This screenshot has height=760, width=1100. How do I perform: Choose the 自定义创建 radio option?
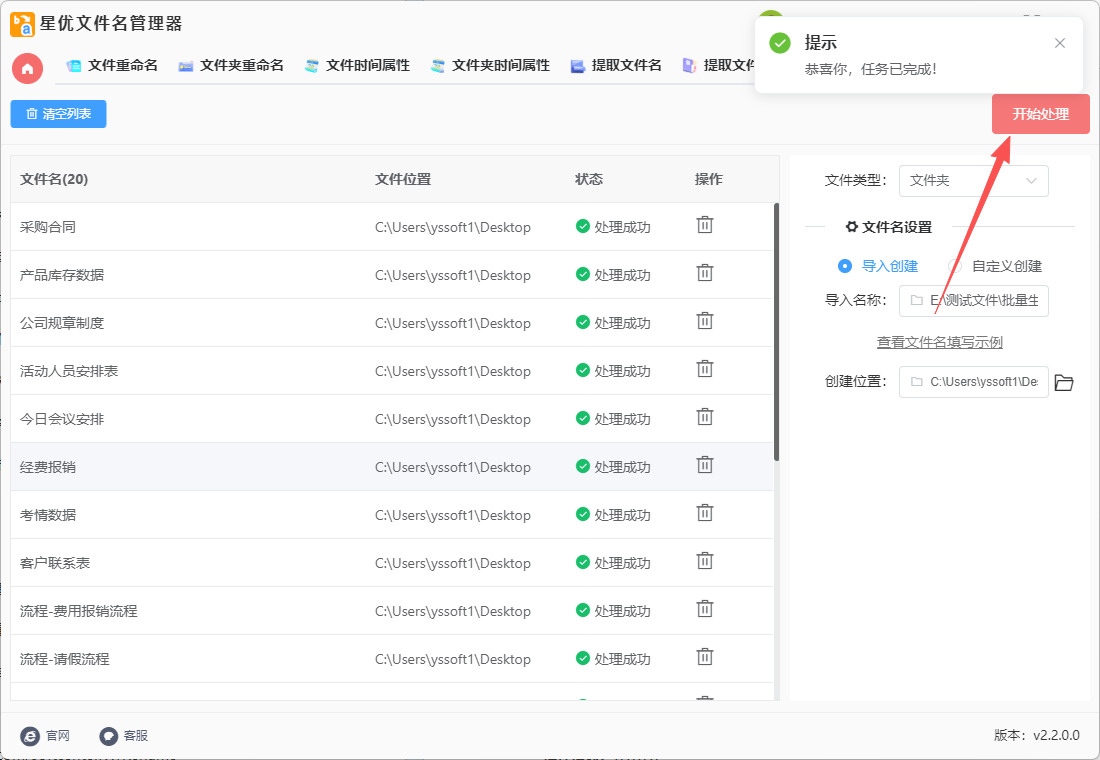[955, 266]
